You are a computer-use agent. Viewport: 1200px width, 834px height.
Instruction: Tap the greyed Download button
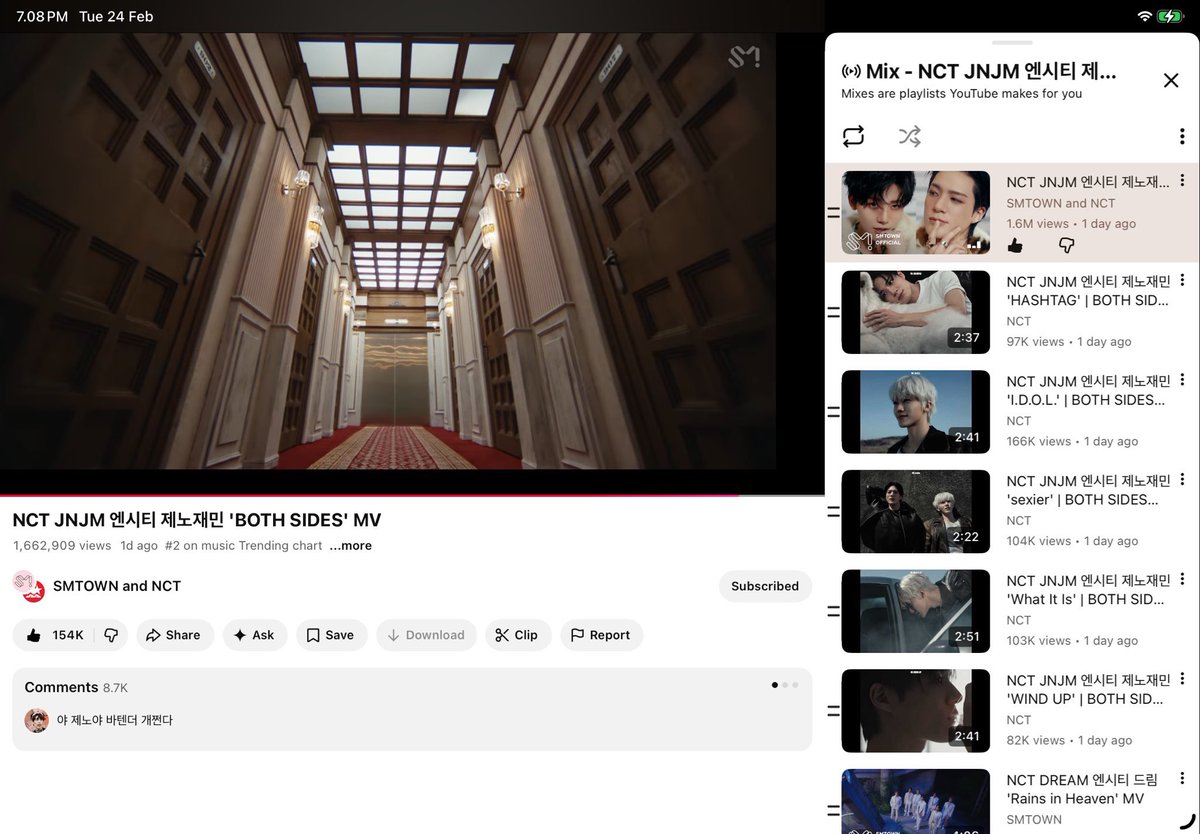click(426, 635)
